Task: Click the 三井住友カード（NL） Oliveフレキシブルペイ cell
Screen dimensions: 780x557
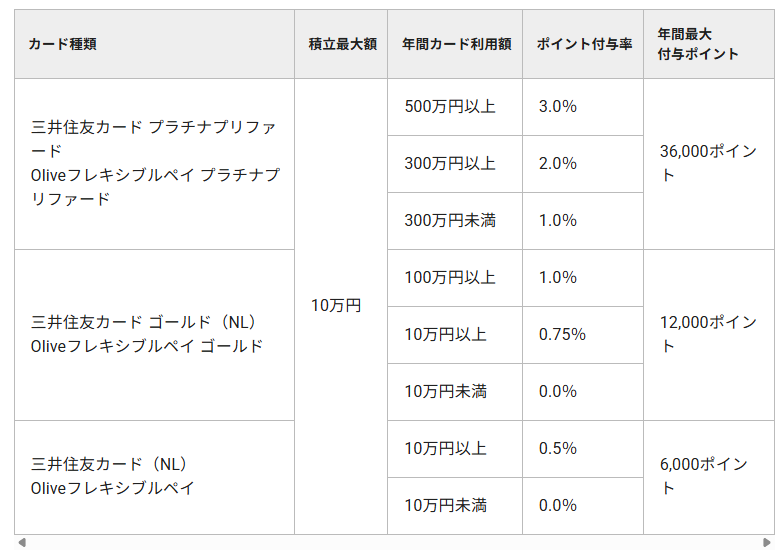Action: click(x=154, y=476)
